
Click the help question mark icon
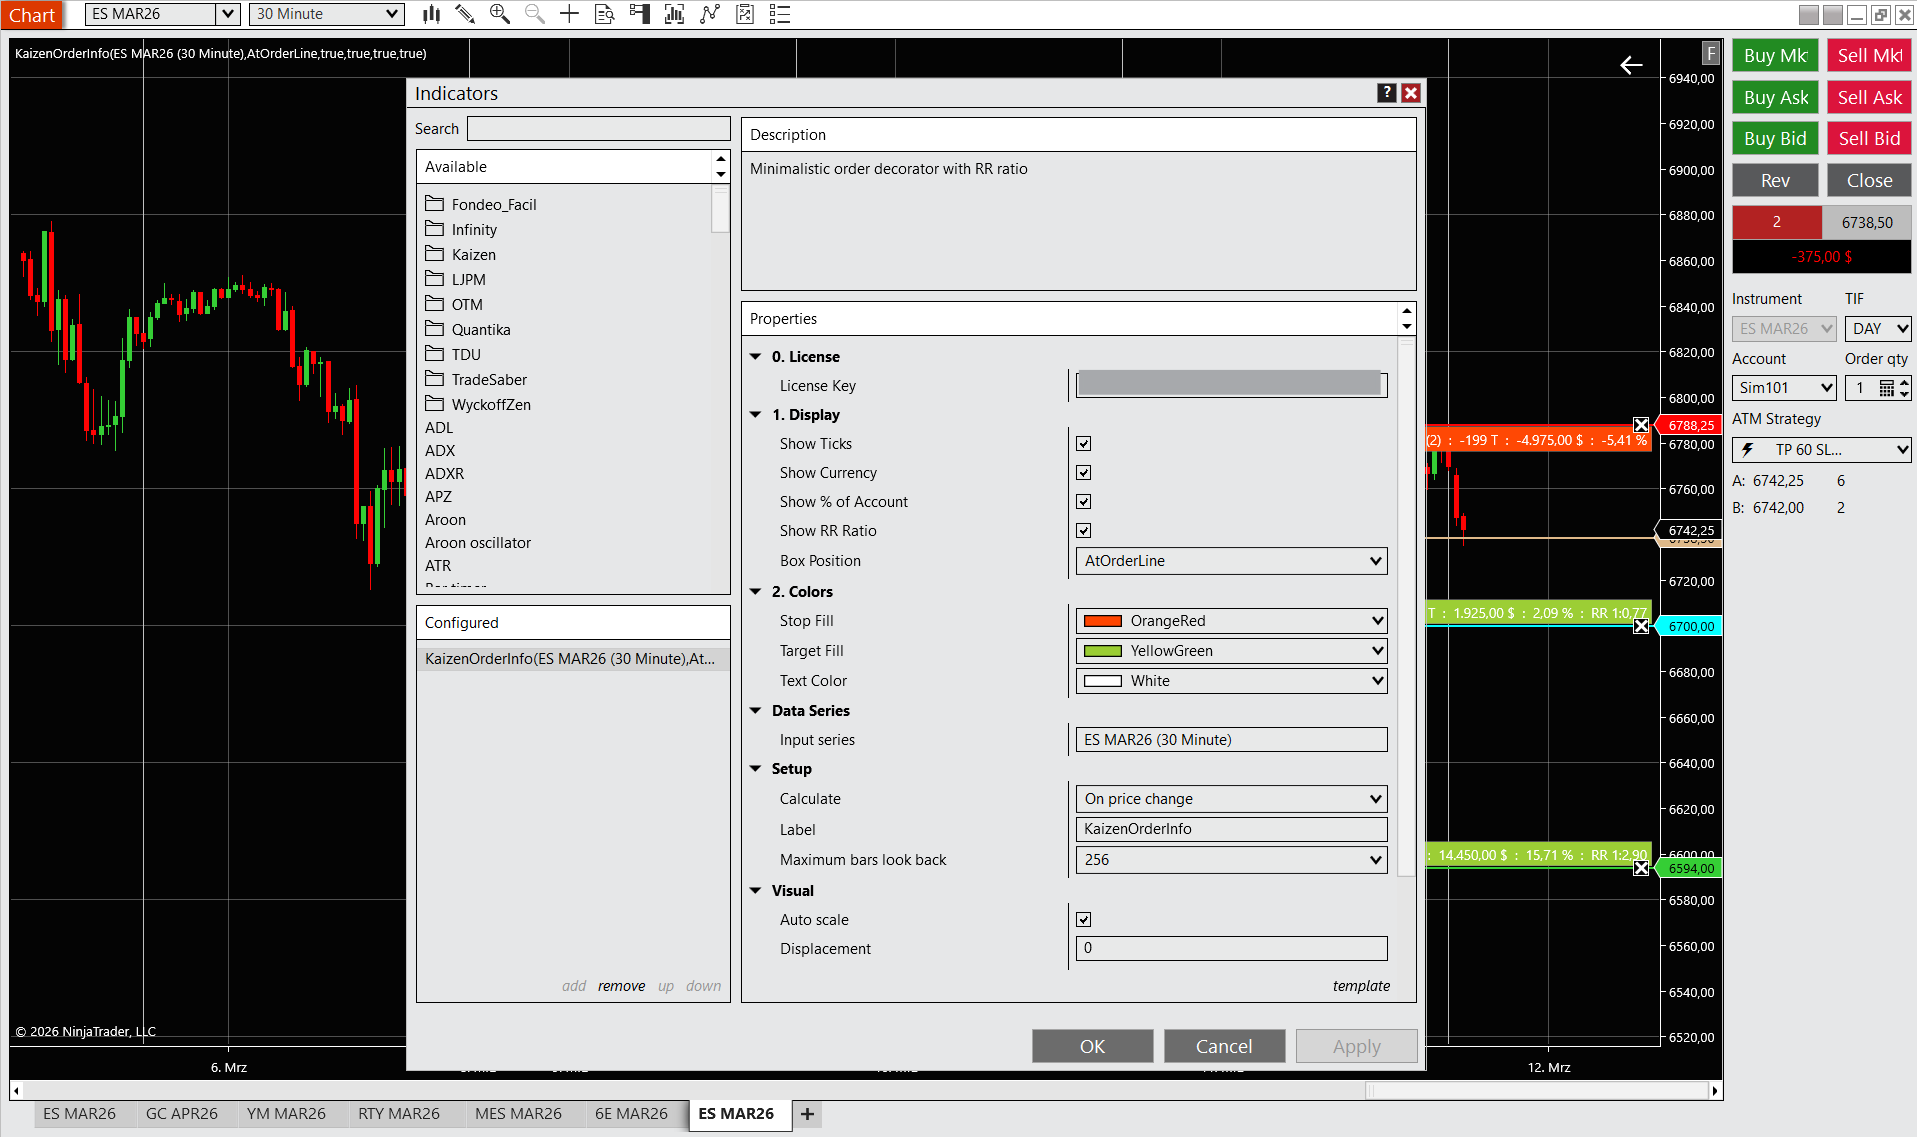1386,93
